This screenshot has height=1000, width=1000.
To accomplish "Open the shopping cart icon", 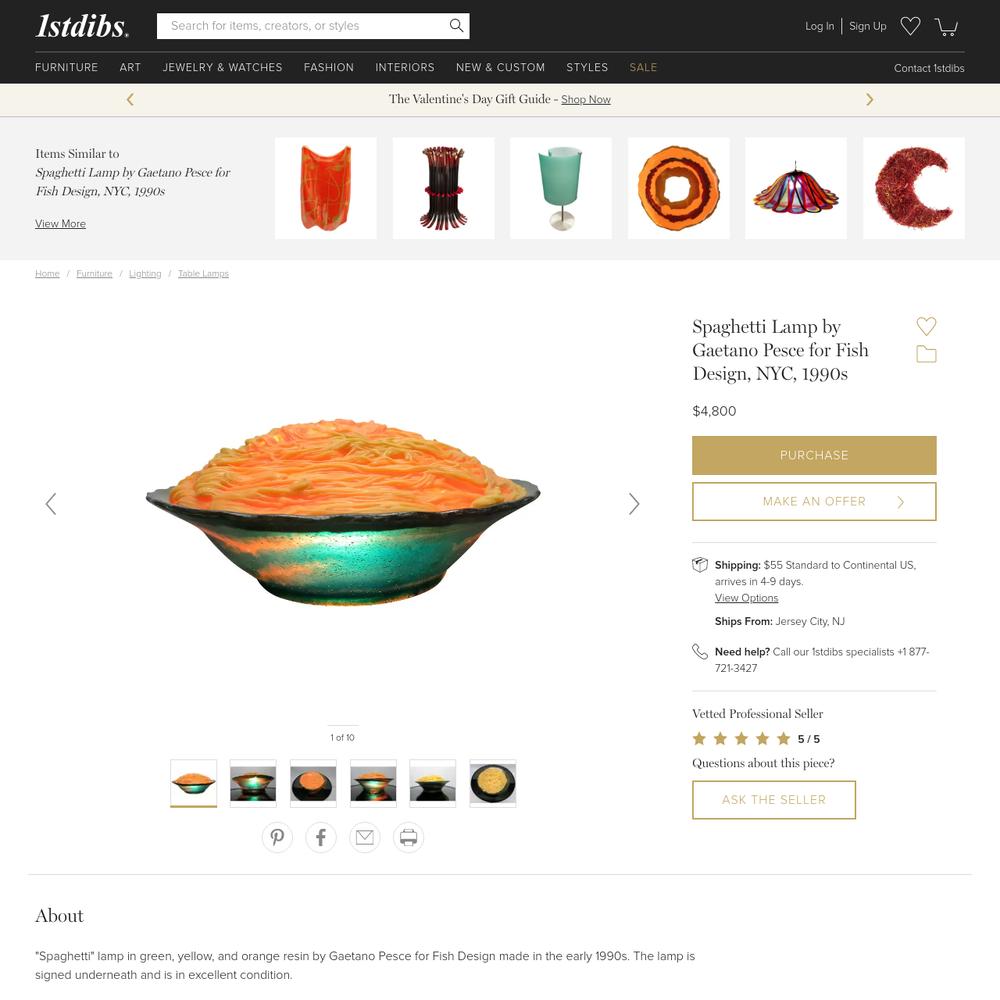I will pos(946,26).
